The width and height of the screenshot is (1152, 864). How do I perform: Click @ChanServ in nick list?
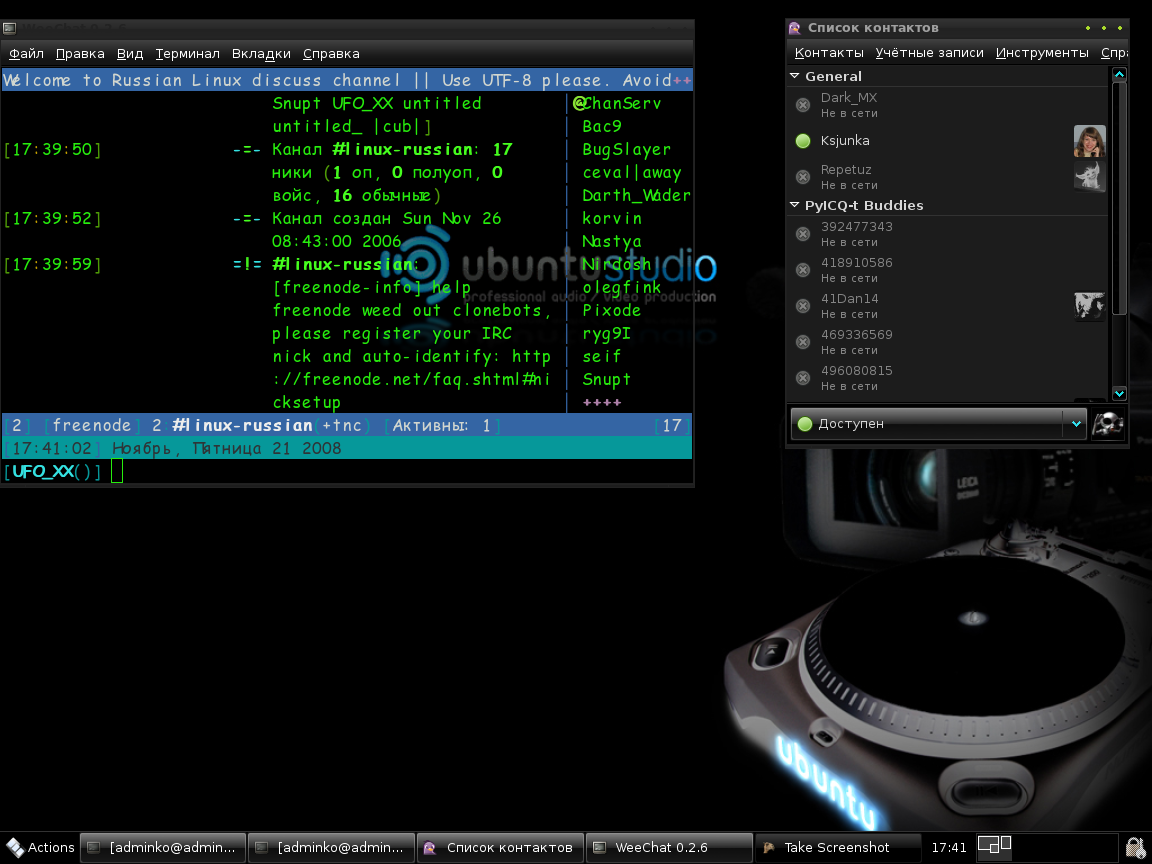pyautogui.click(x=617, y=104)
